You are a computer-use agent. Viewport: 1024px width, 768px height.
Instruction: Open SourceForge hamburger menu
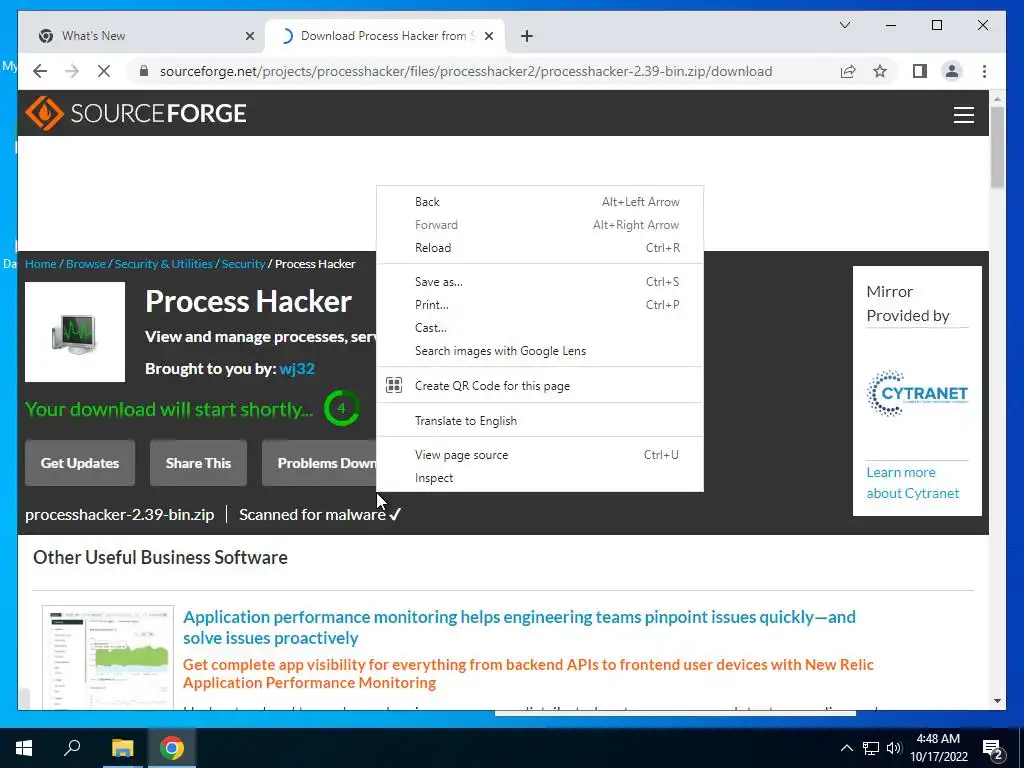click(963, 114)
